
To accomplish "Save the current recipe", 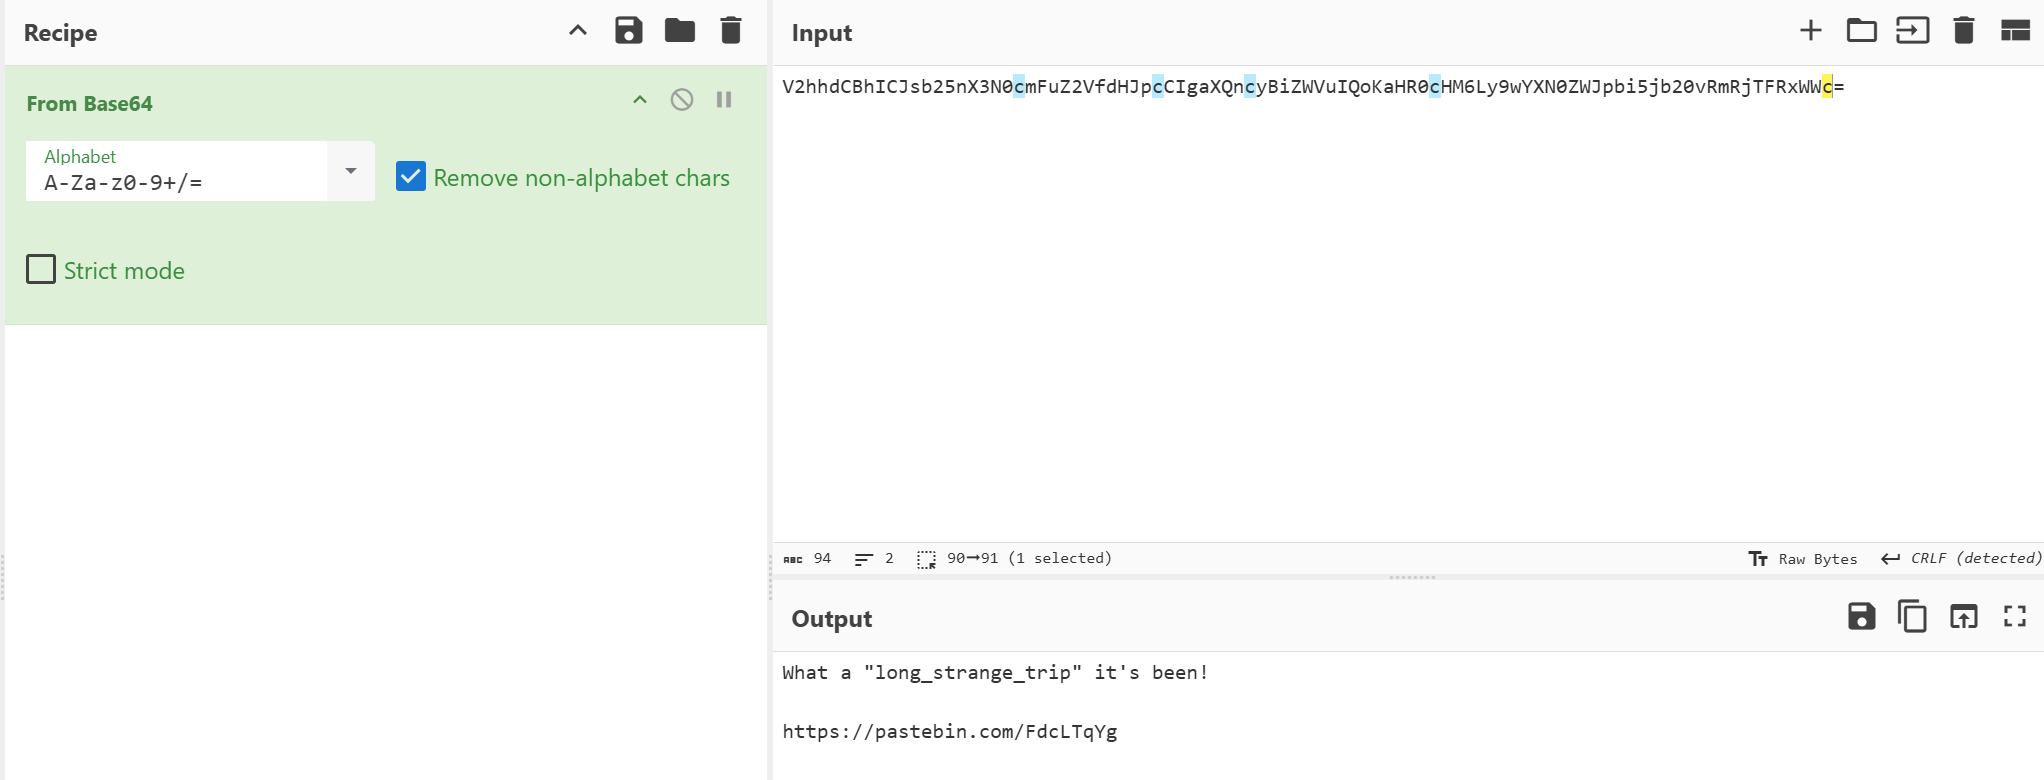I will tap(628, 31).
